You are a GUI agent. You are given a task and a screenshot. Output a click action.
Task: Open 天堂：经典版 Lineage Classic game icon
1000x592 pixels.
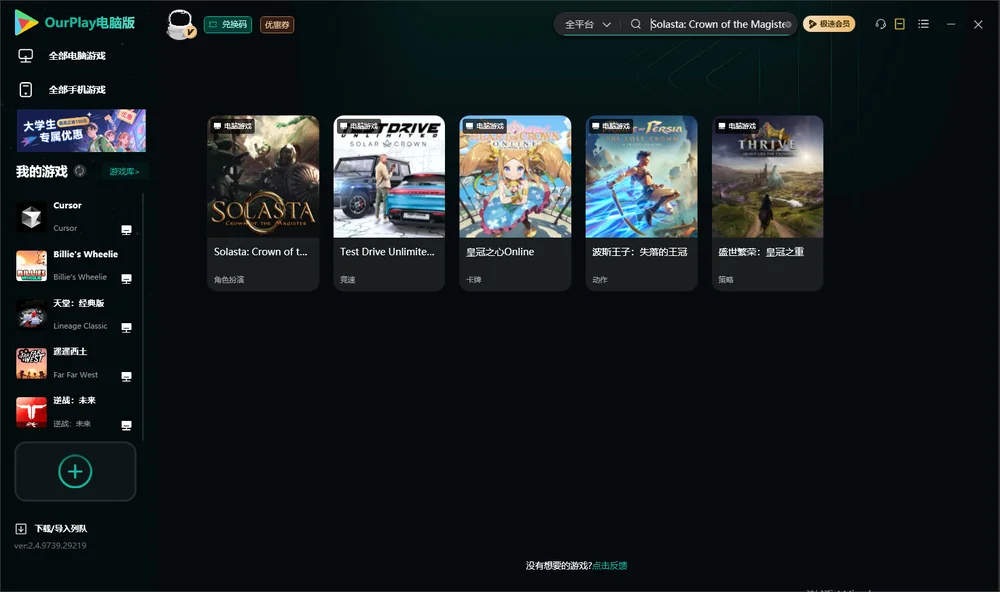coord(31,314)
